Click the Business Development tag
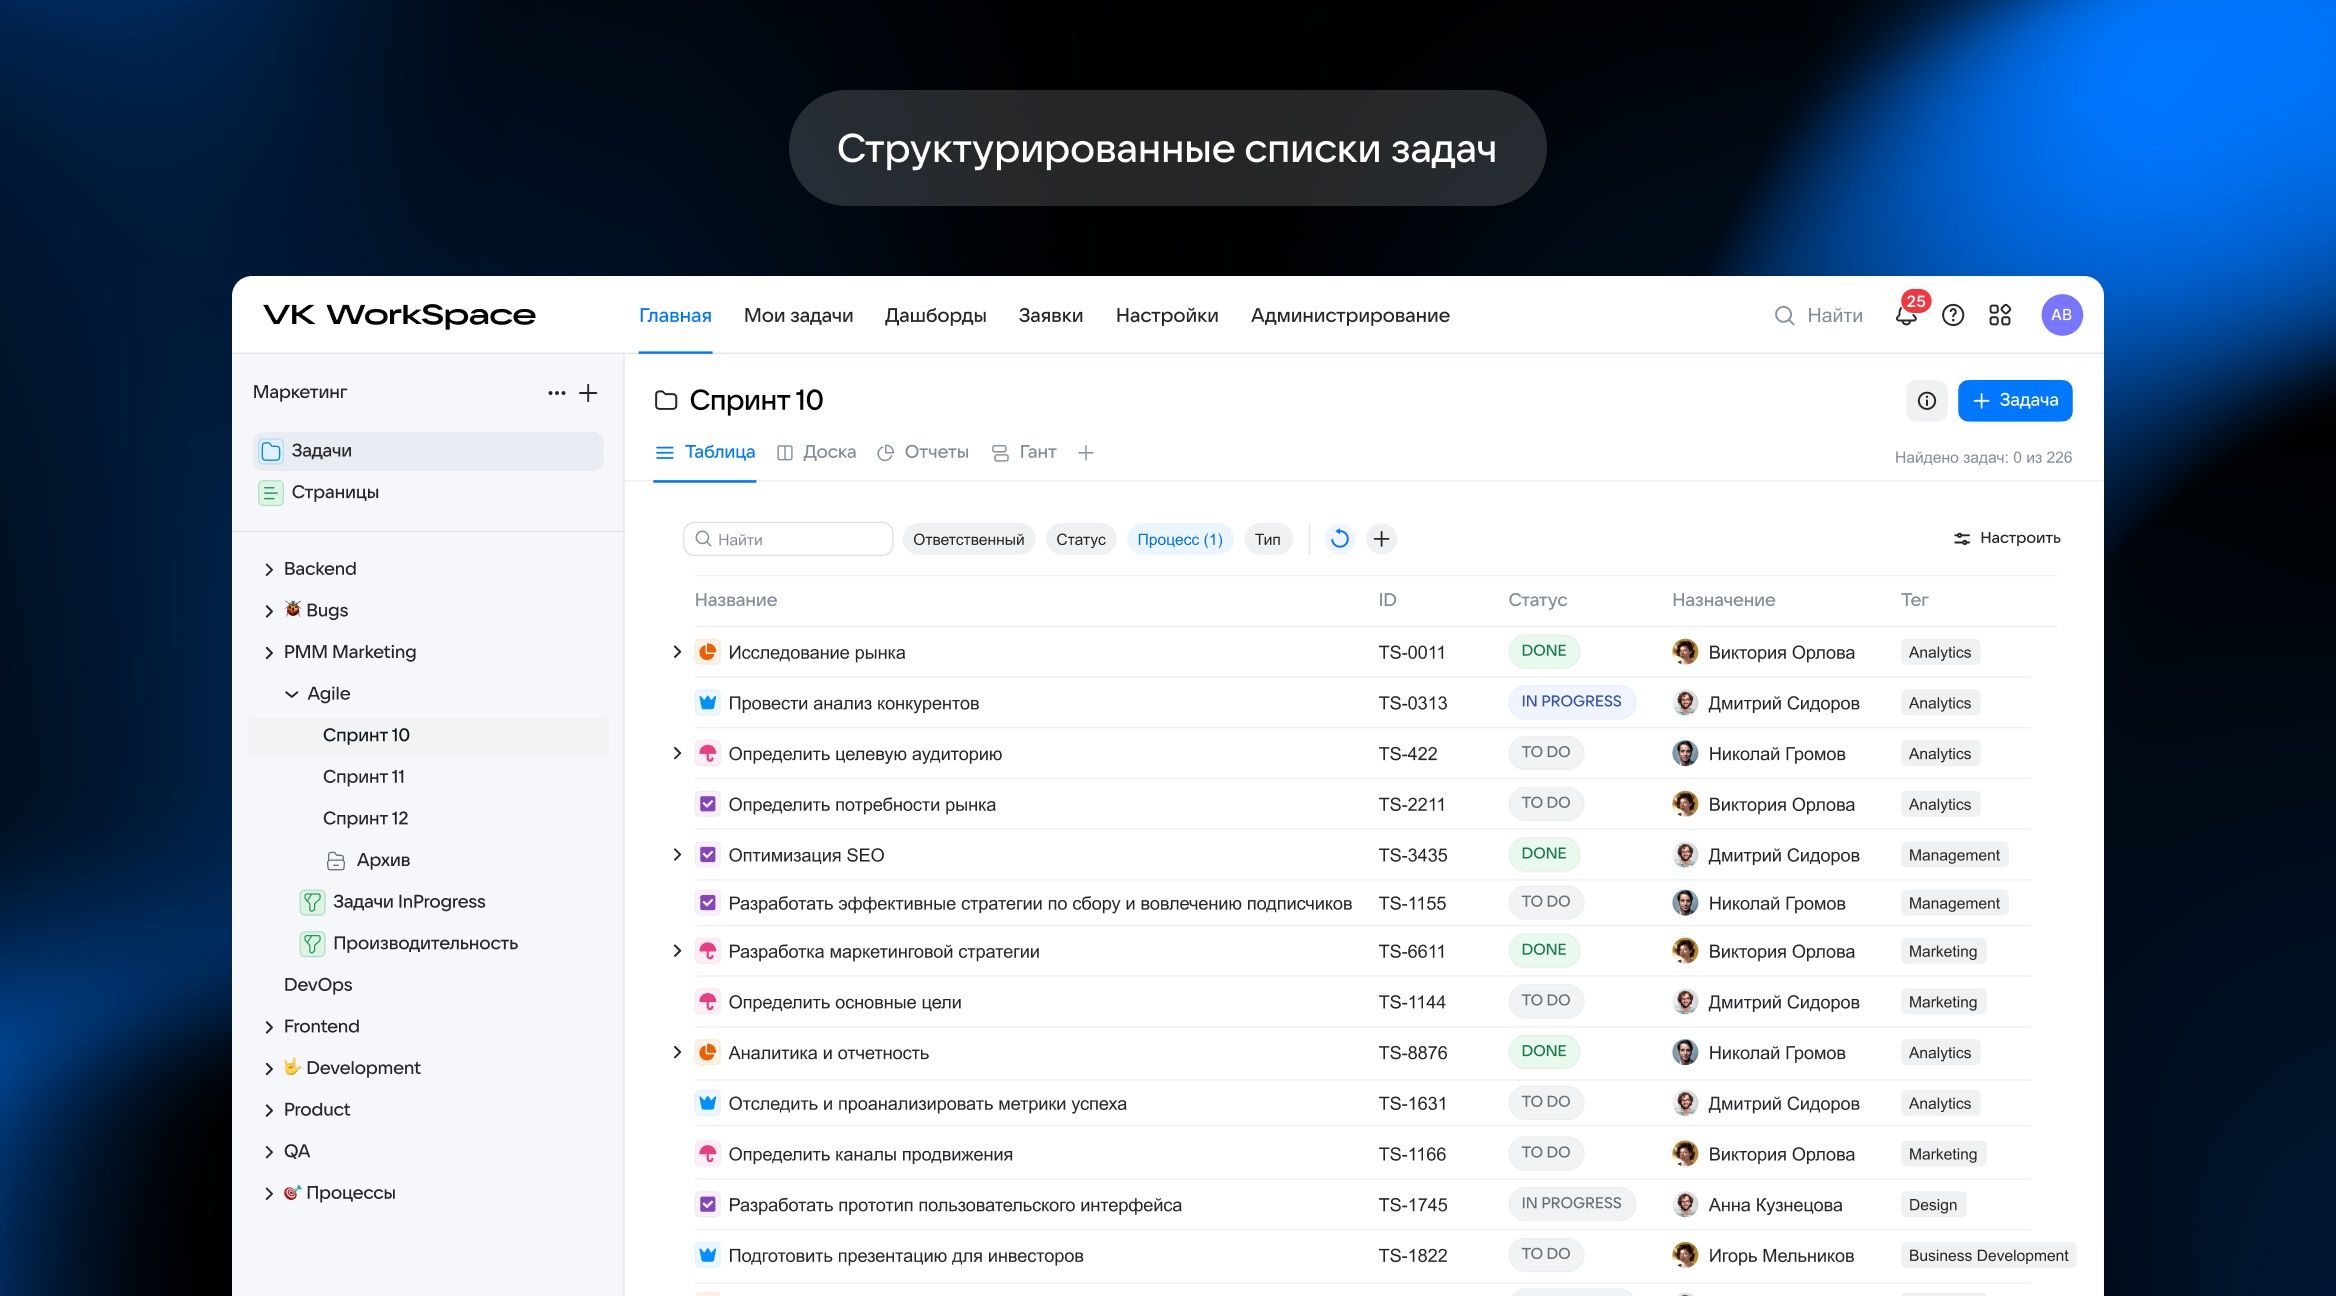Screen dimensions: 2336x1296 tap(1988, 1256)
